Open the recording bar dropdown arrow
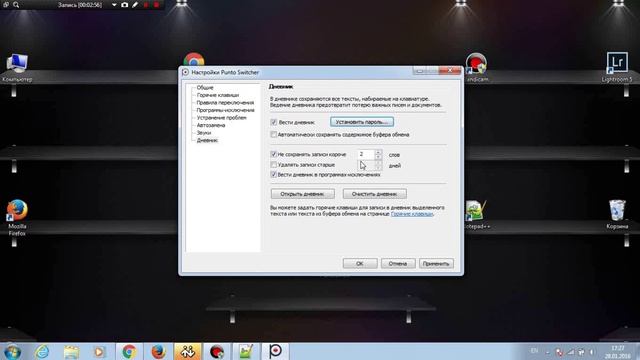 click(x=114, y=5)
